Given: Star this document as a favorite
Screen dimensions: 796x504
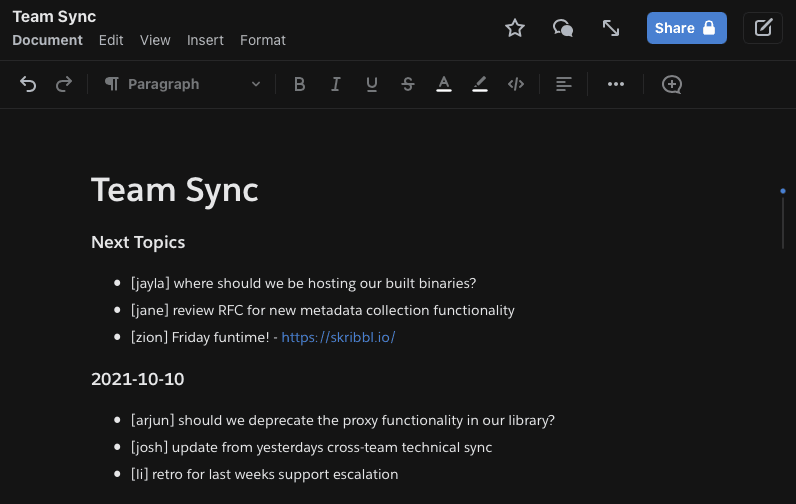Looking at the screenshot, I should pyautogui.click(x=515, y=28).
